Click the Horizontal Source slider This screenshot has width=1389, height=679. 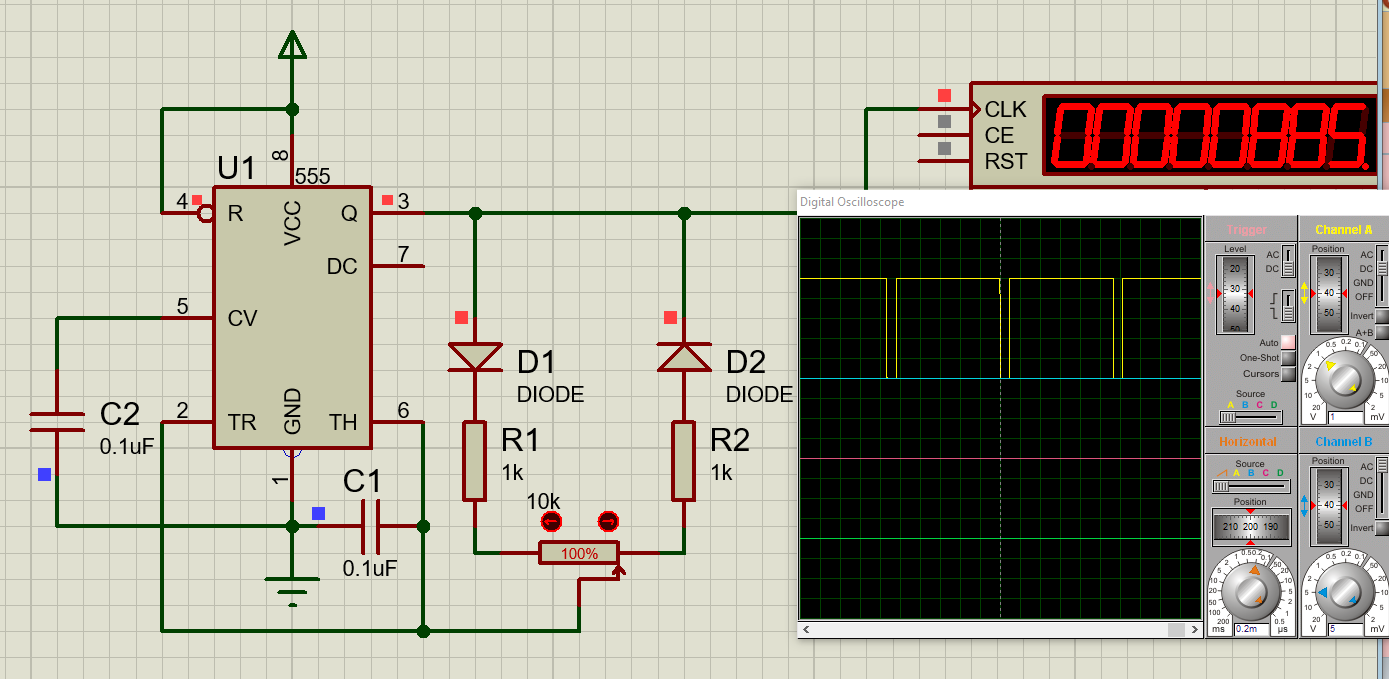(1248, 486)
